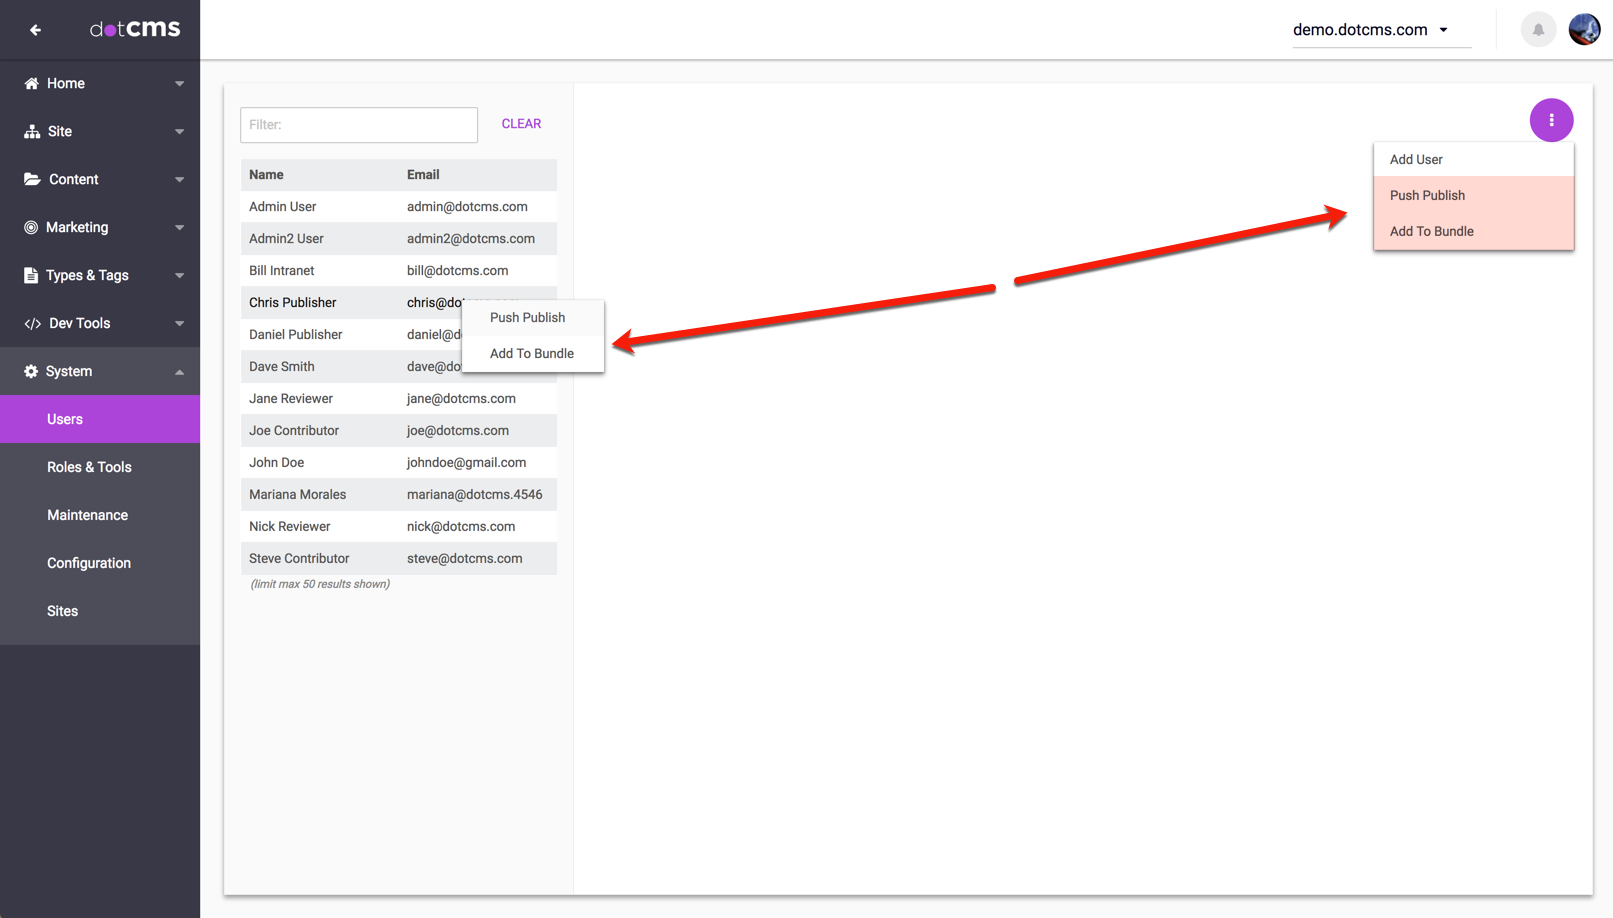Expand the Dev Tools menu arrow
This screenshot has width=1613, height=918.
point(180,324)
